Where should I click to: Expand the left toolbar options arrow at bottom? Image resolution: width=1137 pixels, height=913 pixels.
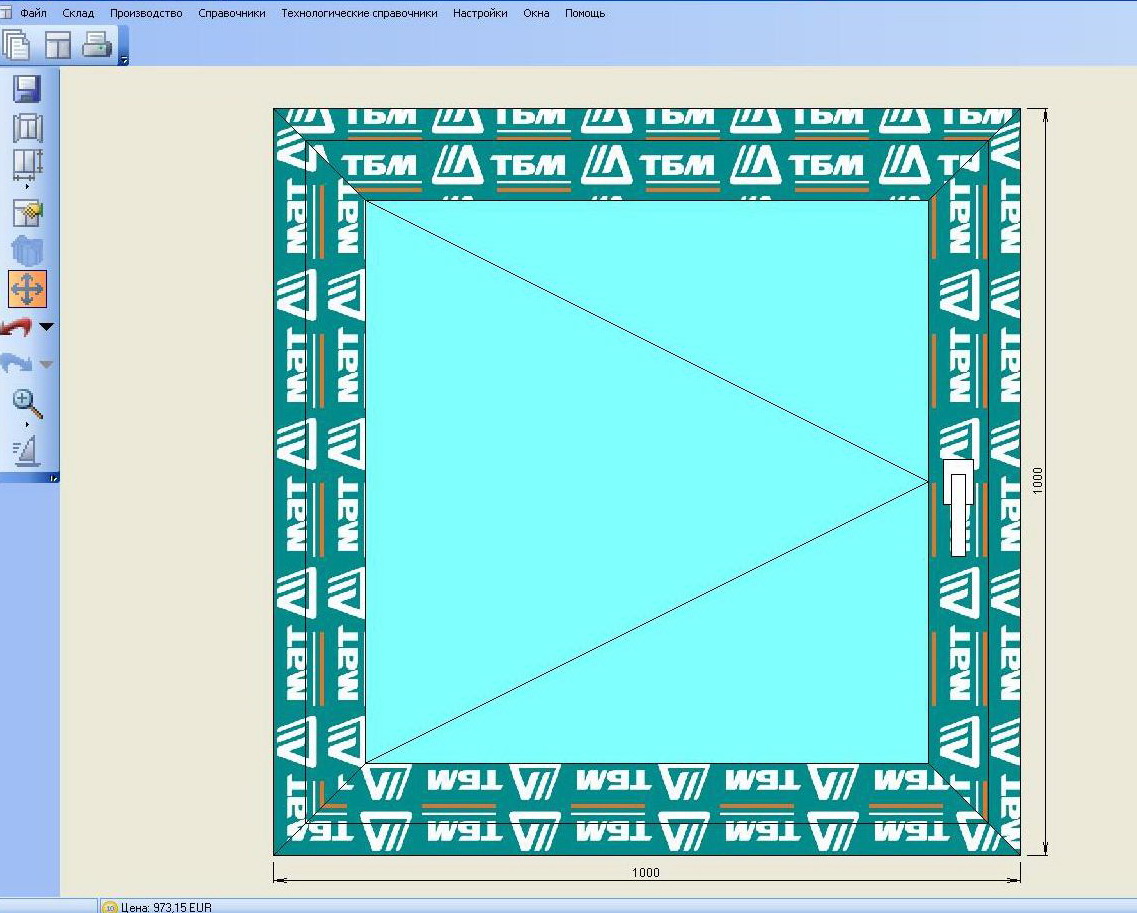pos(53,478)
